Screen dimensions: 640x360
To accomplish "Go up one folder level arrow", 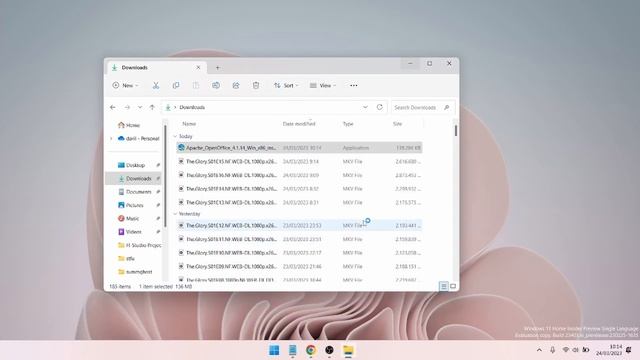I will 152,107.
